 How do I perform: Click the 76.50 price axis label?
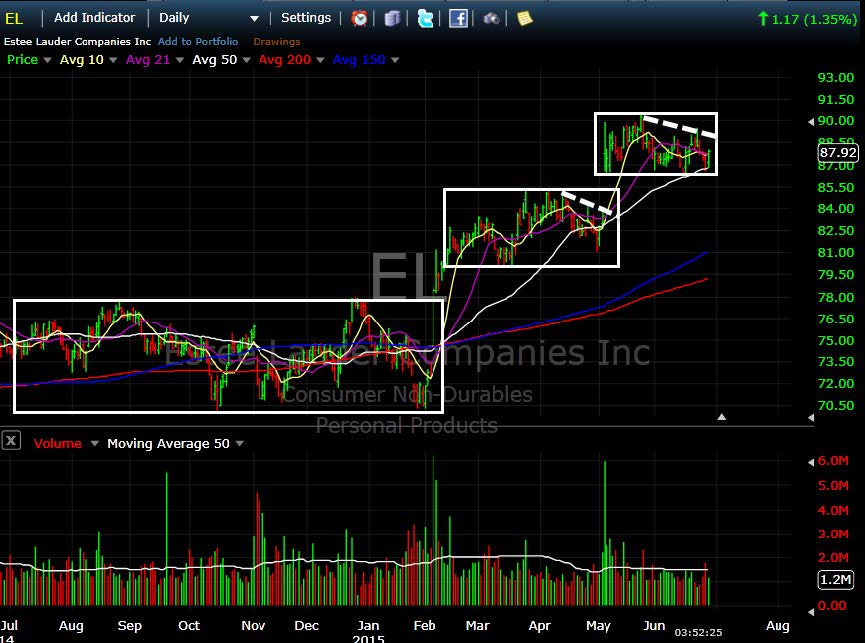click(x=836, y=319)
